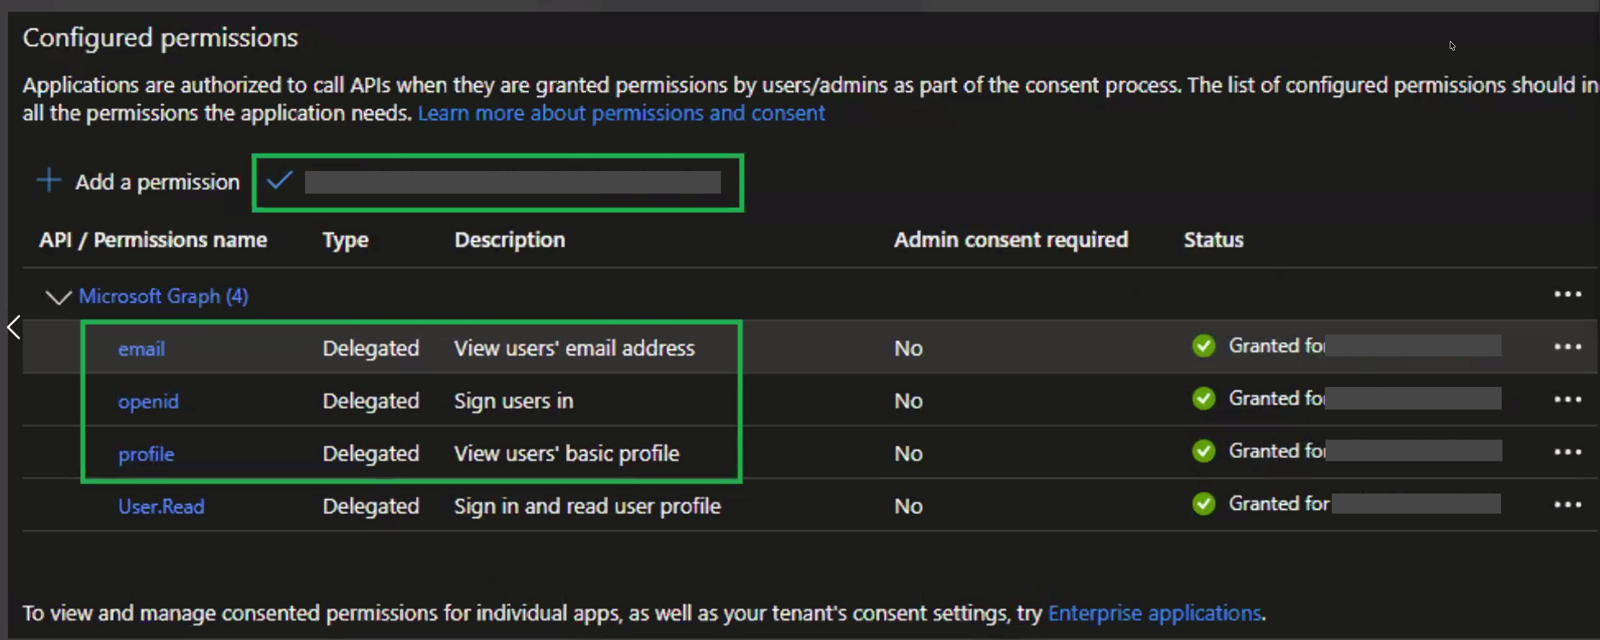The width and height of the screenshot is (1600, 640).
Task: Click the API / Permissions name column header
Action: point(153,240)
